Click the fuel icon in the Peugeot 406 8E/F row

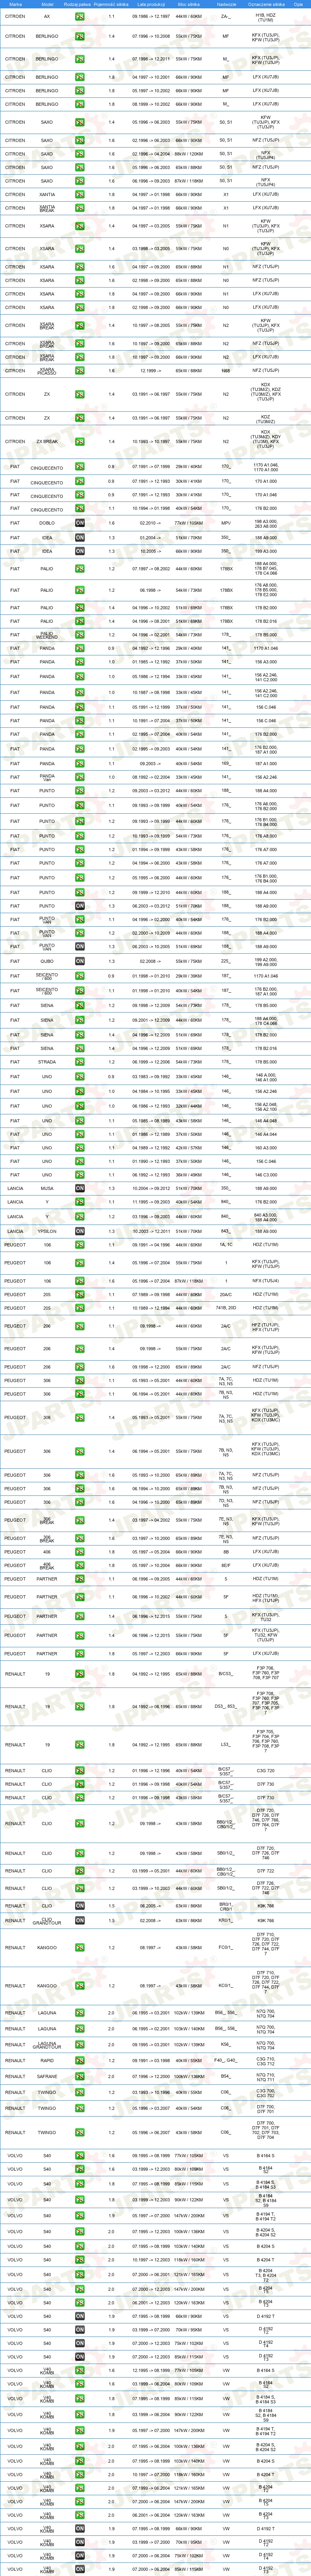click(79, 1565)
